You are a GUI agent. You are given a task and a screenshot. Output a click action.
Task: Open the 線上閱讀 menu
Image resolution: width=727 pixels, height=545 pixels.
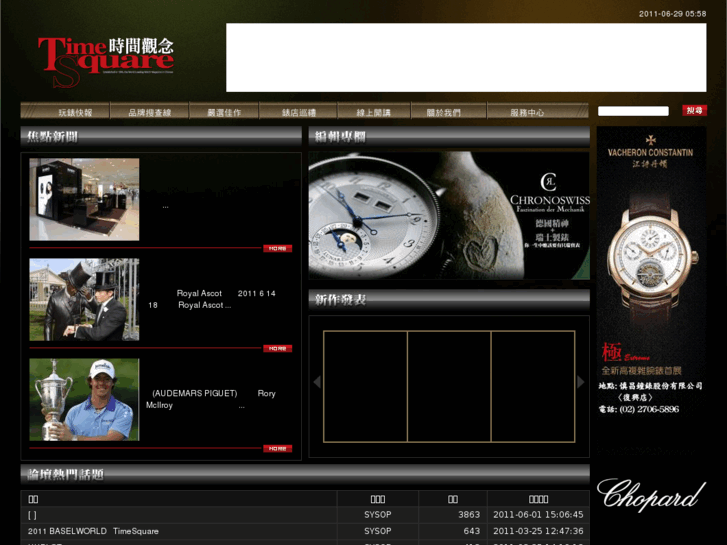[374, 111]
